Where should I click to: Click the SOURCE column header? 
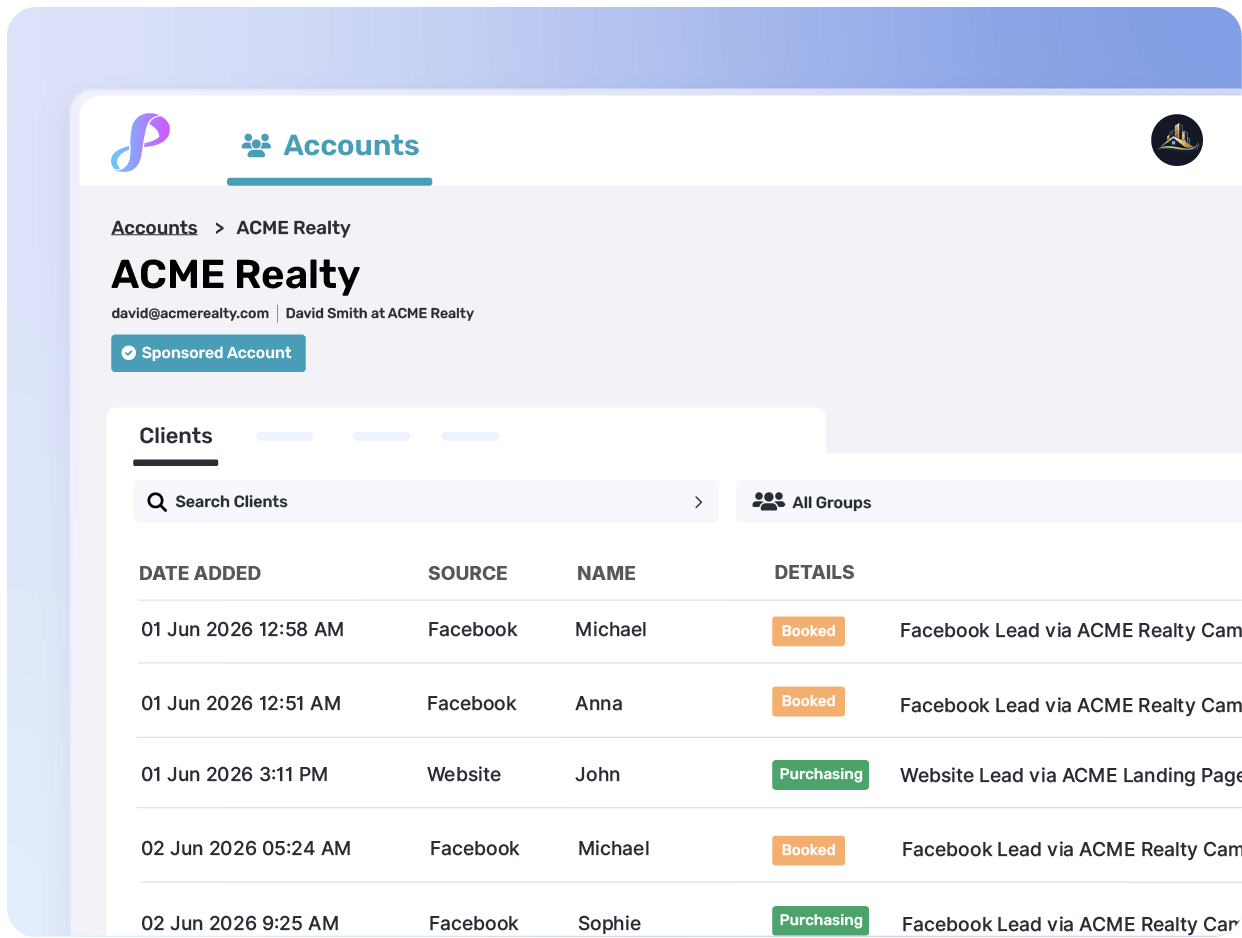tap(467, 573)
